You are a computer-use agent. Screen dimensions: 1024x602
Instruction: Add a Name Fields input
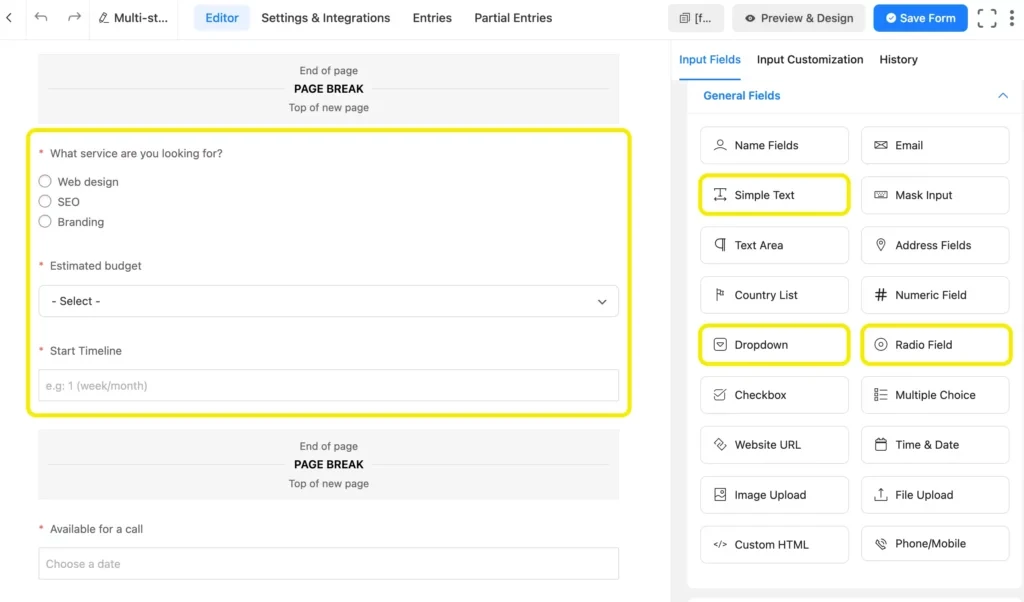(774, 145)
